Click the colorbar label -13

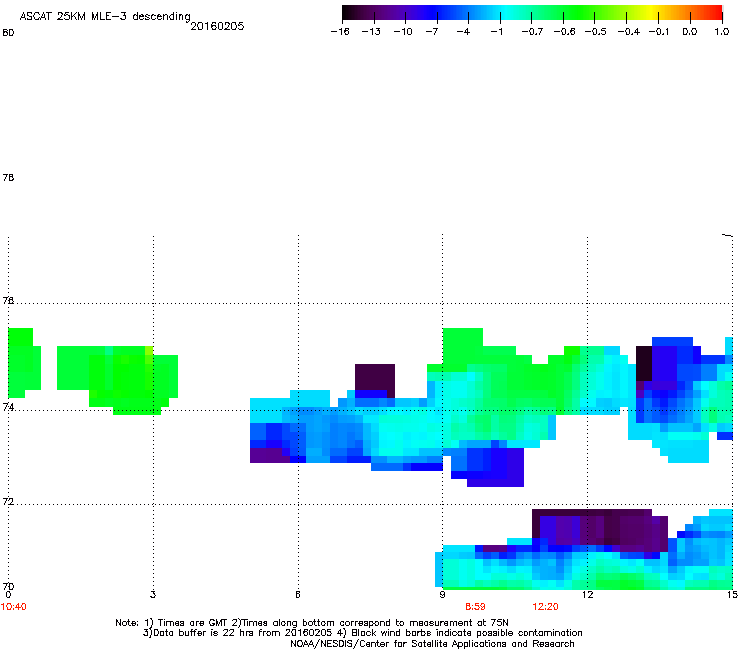click(x=371, y=32)
